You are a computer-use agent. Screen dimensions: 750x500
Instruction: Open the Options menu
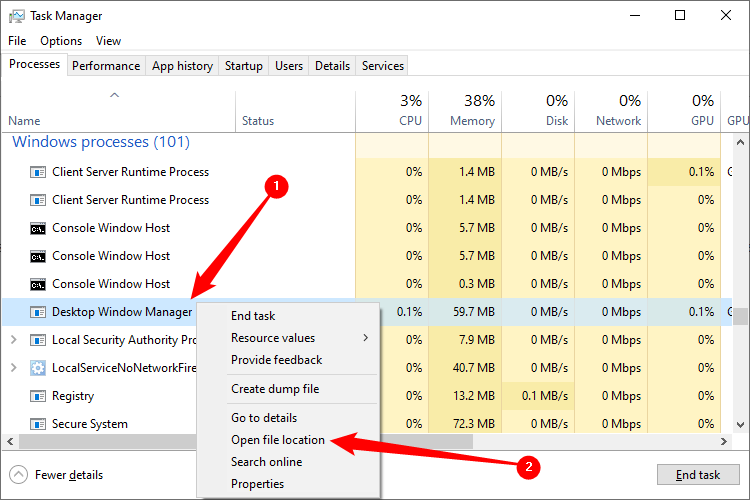pyautogui.click(x=61, y=41)
